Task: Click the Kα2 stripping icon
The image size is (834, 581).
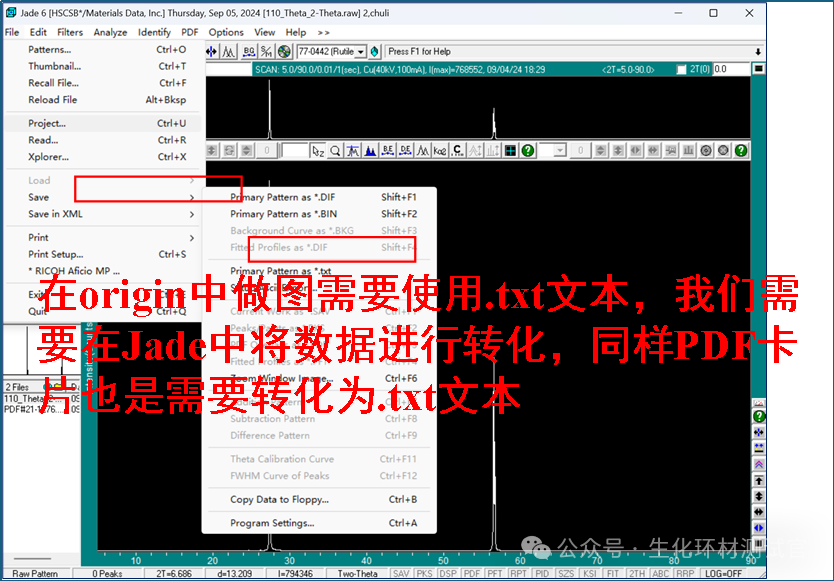Action: pyautogui.click(x=440, y=151)
